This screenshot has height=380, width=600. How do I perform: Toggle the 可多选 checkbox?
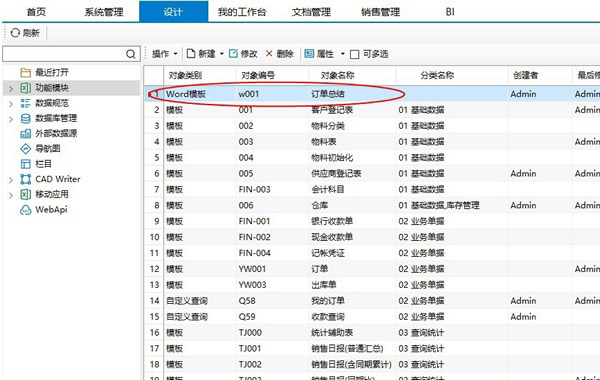(355, 54)
